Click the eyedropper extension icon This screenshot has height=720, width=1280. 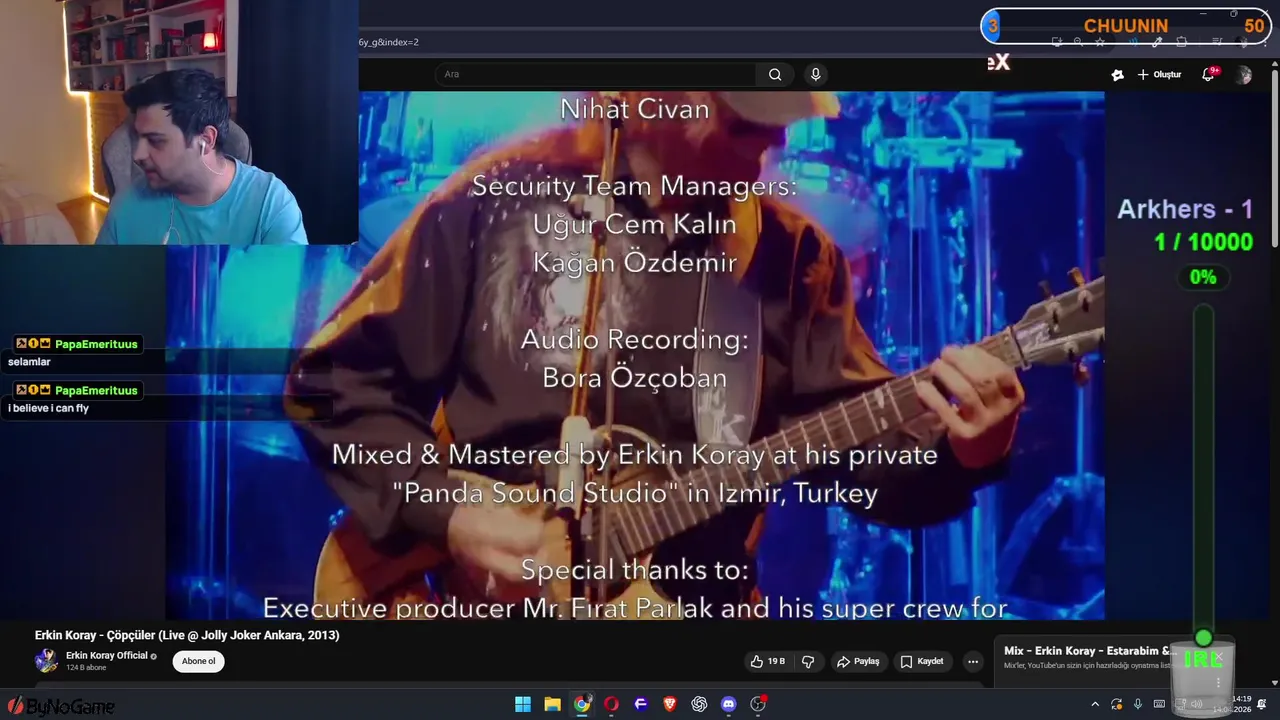(1157, 42)
